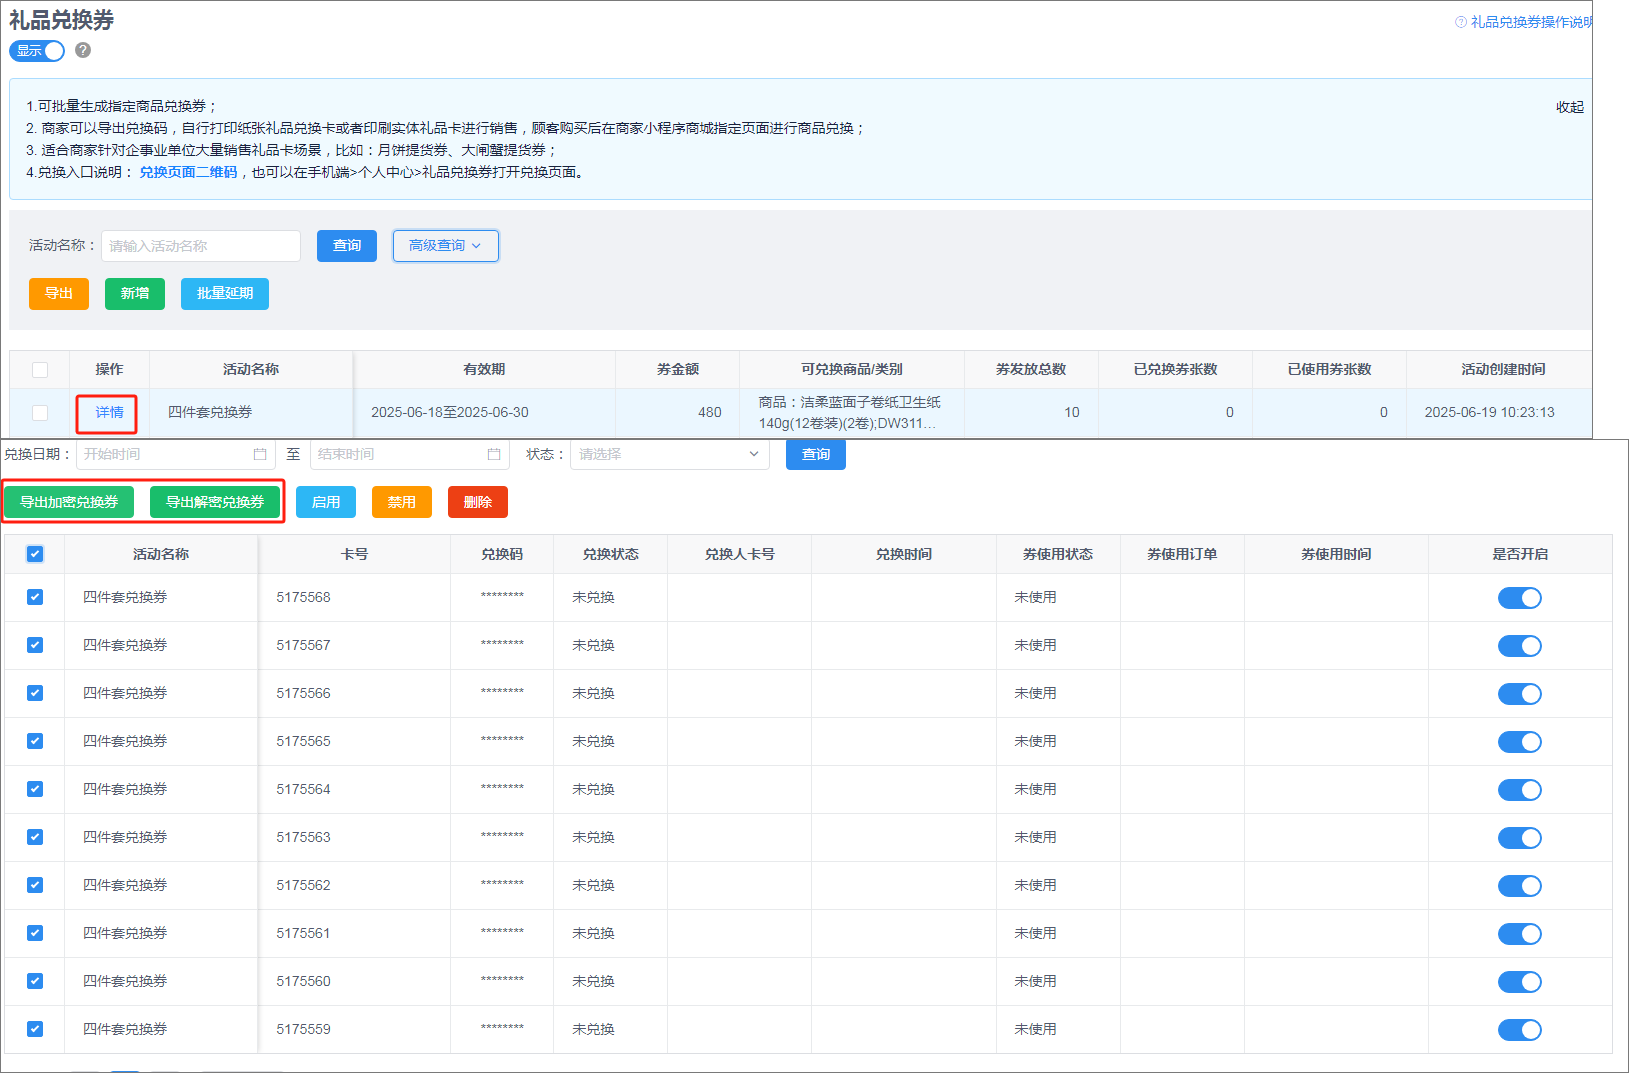
Task: Disable the 是否开启 switch for card 5175559
Action: (x=1519, y=1030)
